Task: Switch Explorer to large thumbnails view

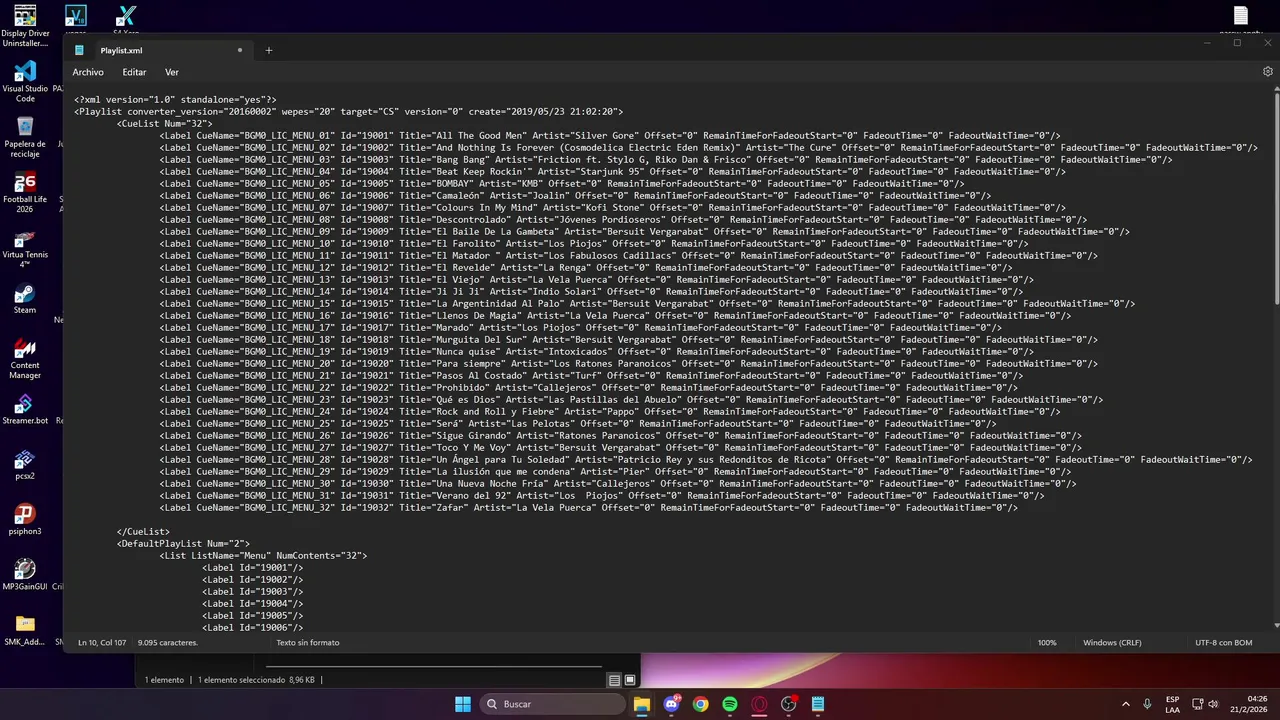Action: (x=630, y=680)
